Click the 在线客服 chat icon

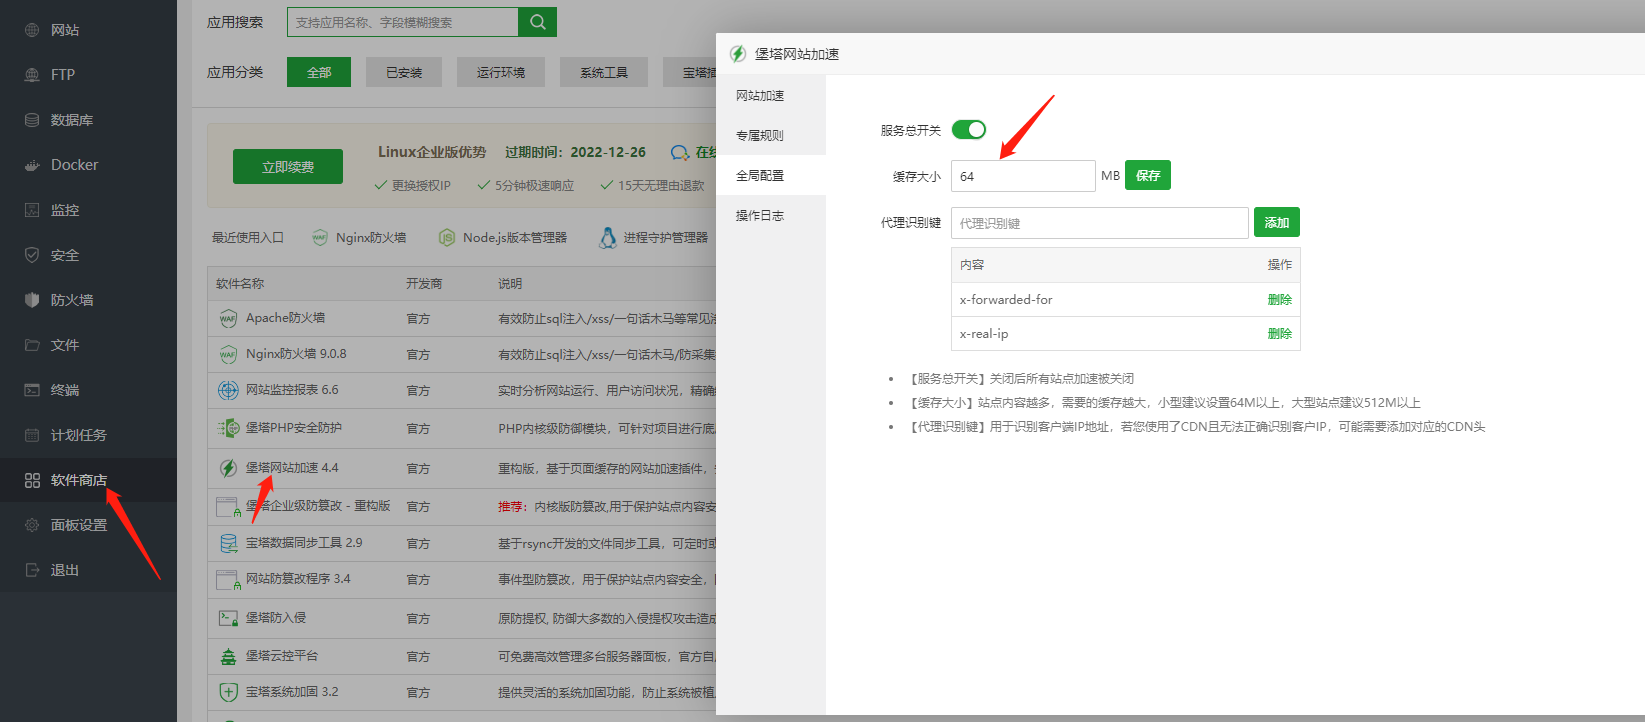click(x=680, y=152)
